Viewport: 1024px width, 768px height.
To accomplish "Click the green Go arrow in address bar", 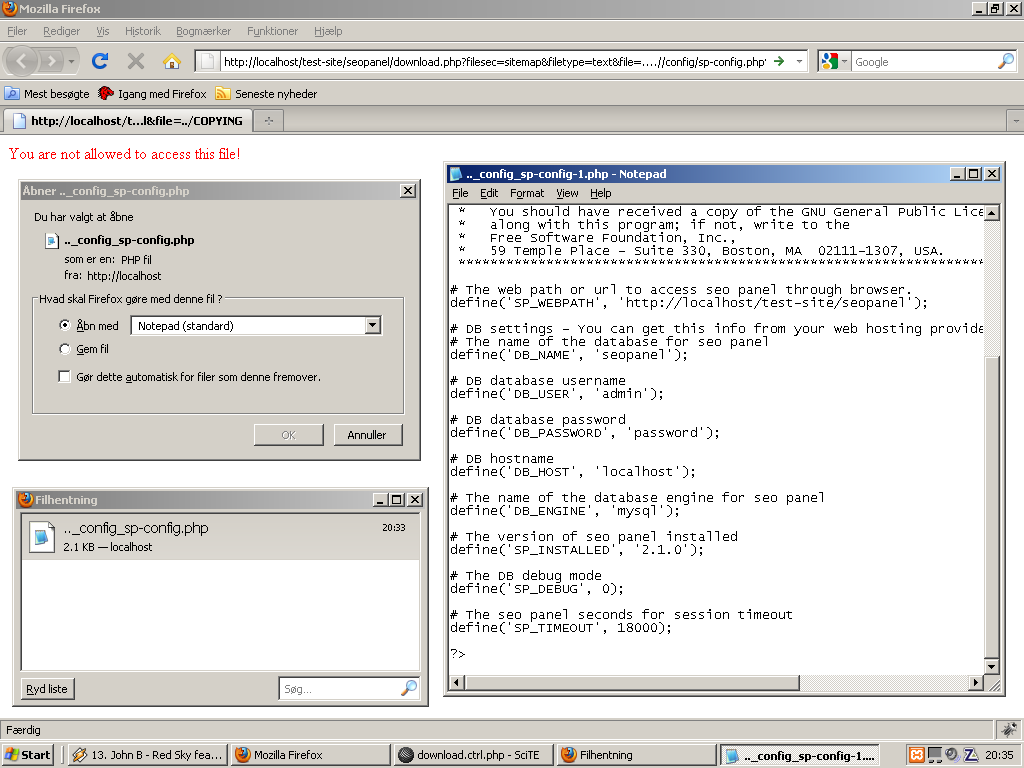I will [779, 61].
